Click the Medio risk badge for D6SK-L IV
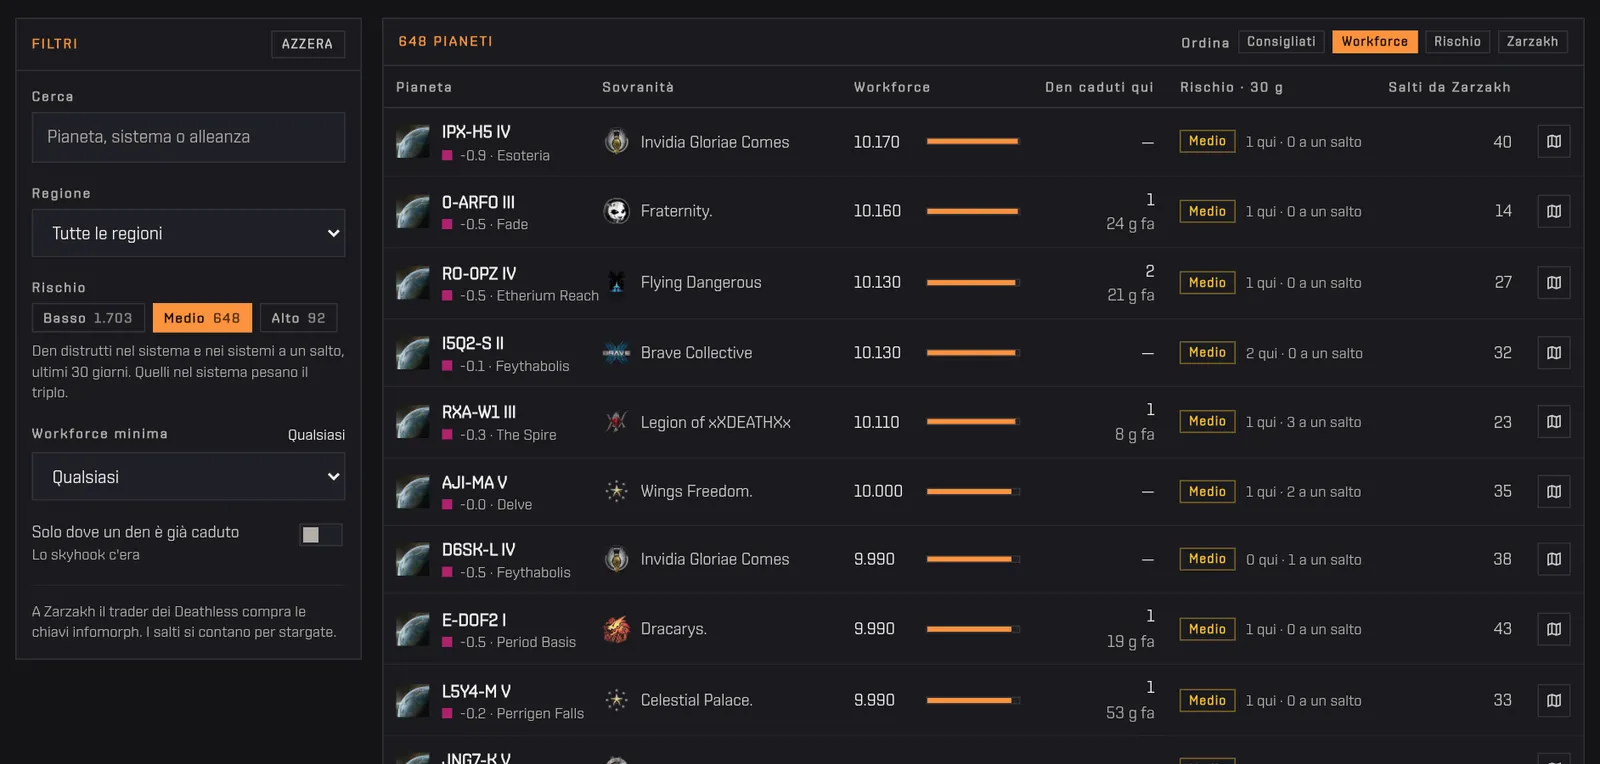Image resolution: width=1600 pixels, height=764 pixels. tap(1207, 559)
